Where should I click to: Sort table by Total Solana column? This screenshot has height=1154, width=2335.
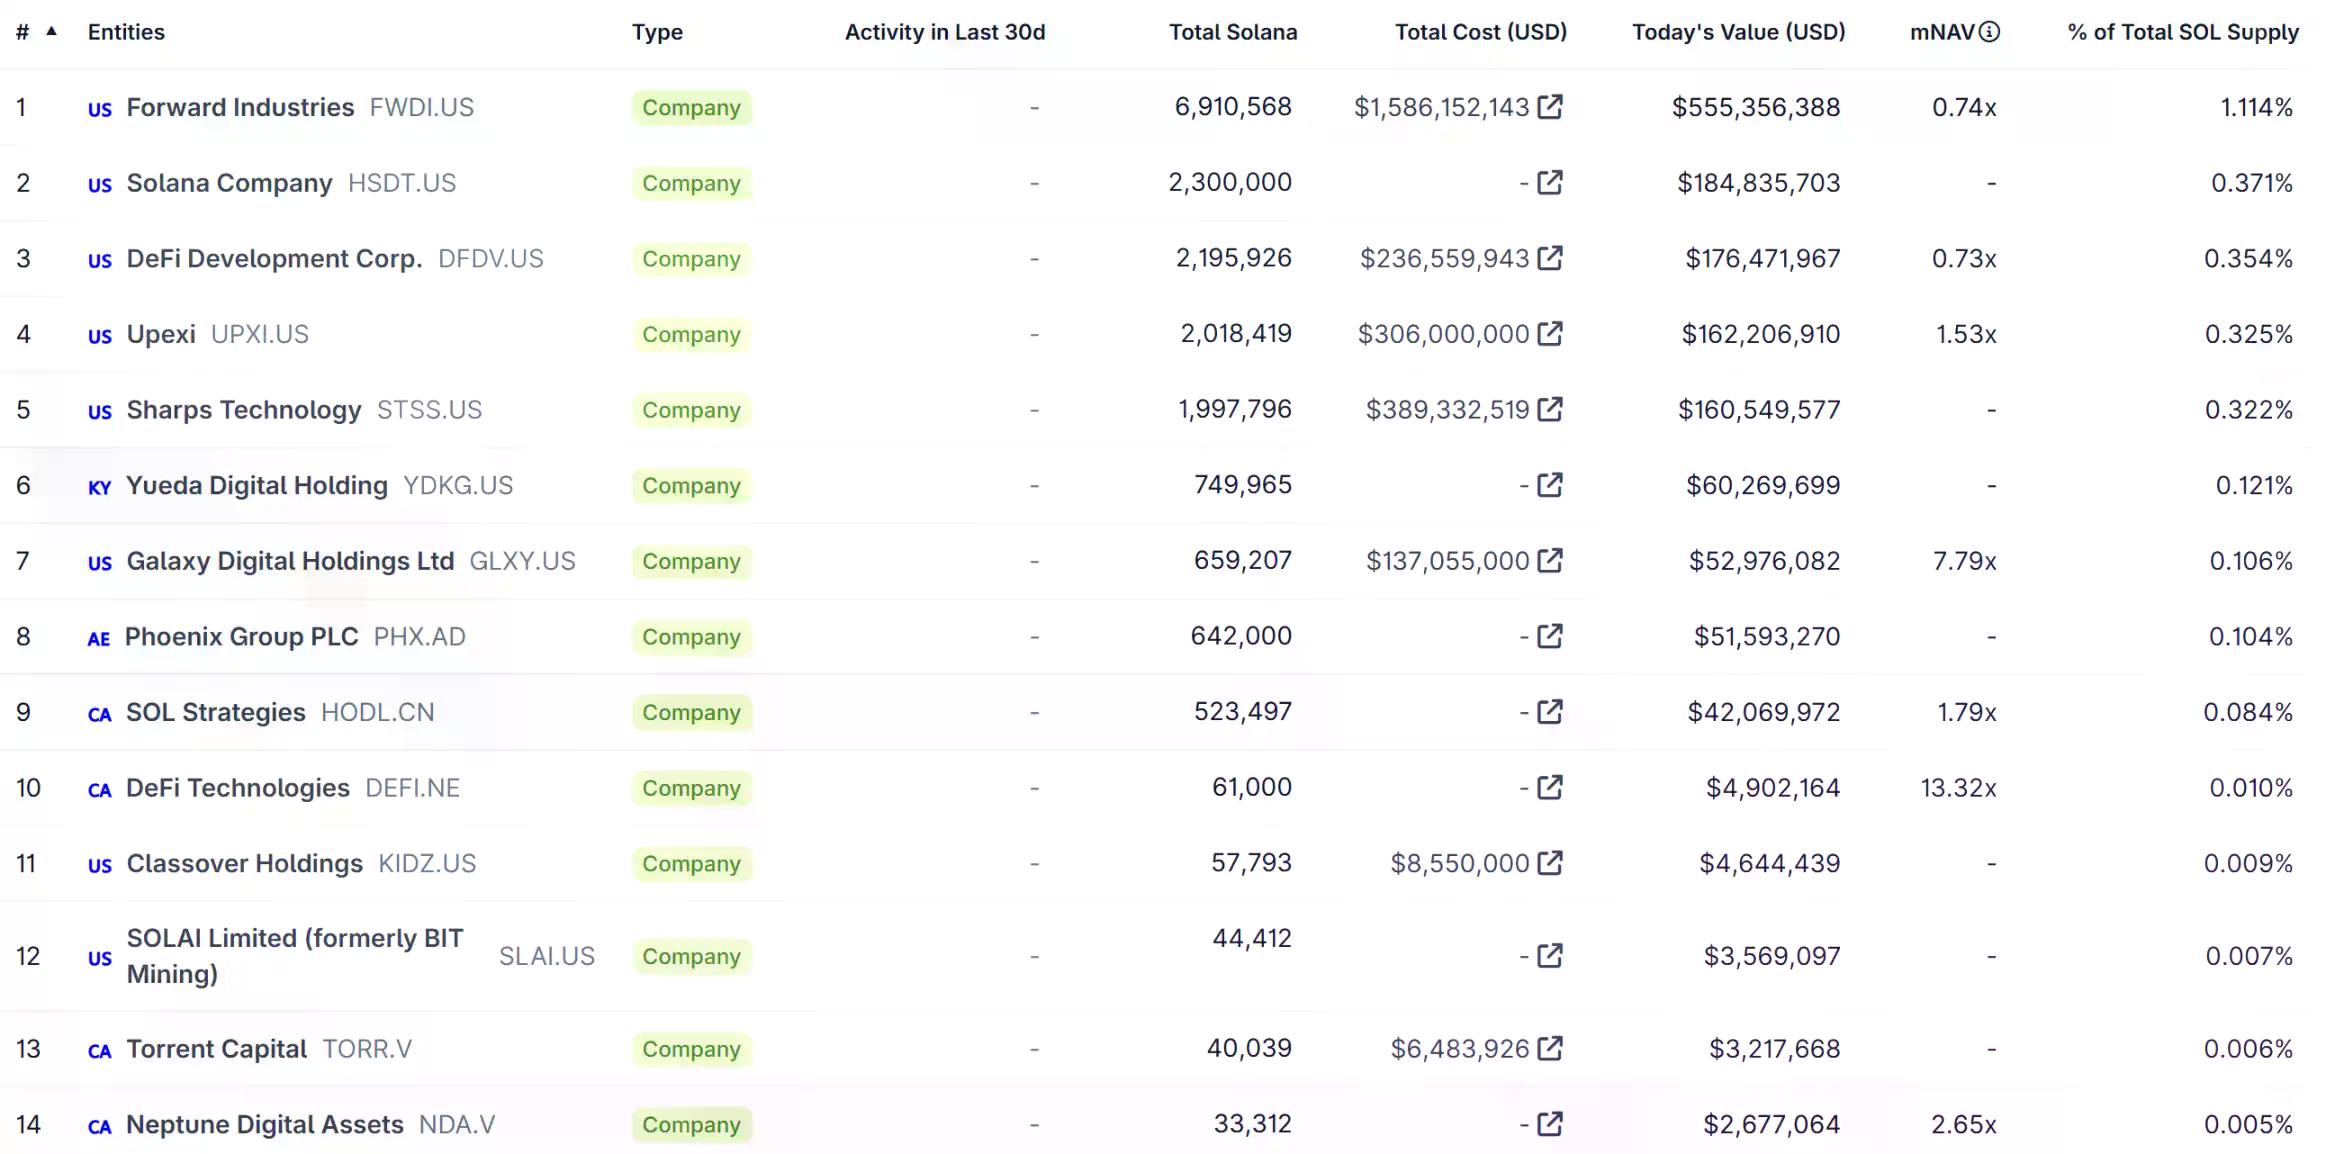coord(1232,32)
